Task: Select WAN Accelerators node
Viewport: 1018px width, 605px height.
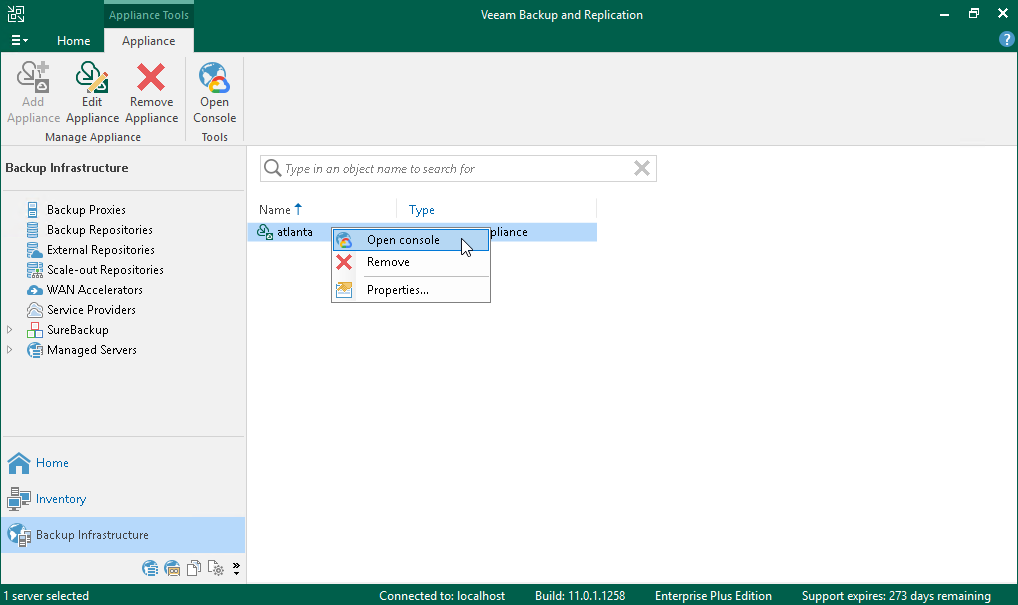Action: point(95,290)
